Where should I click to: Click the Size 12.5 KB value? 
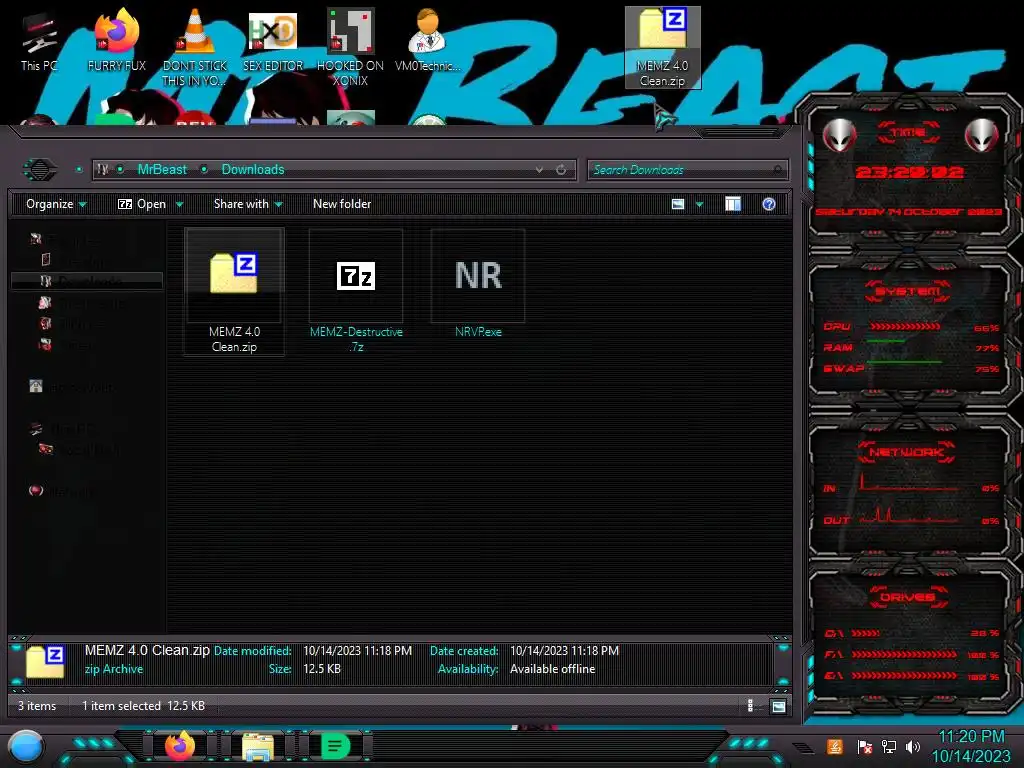(x=322, y=669)
